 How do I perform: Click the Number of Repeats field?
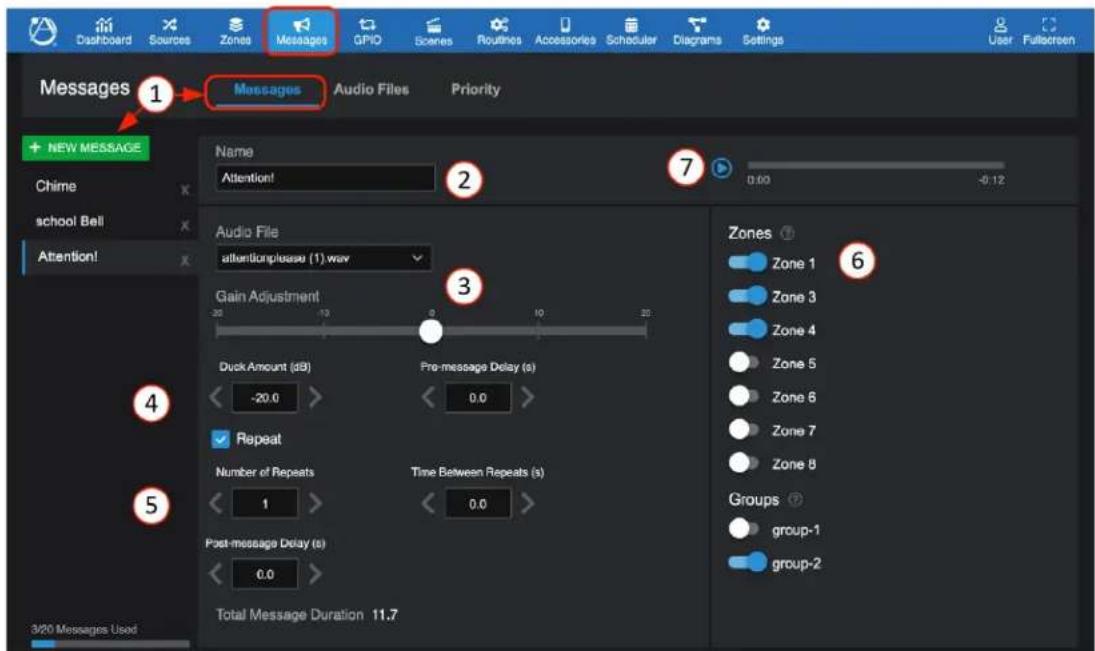pos(265,504)
